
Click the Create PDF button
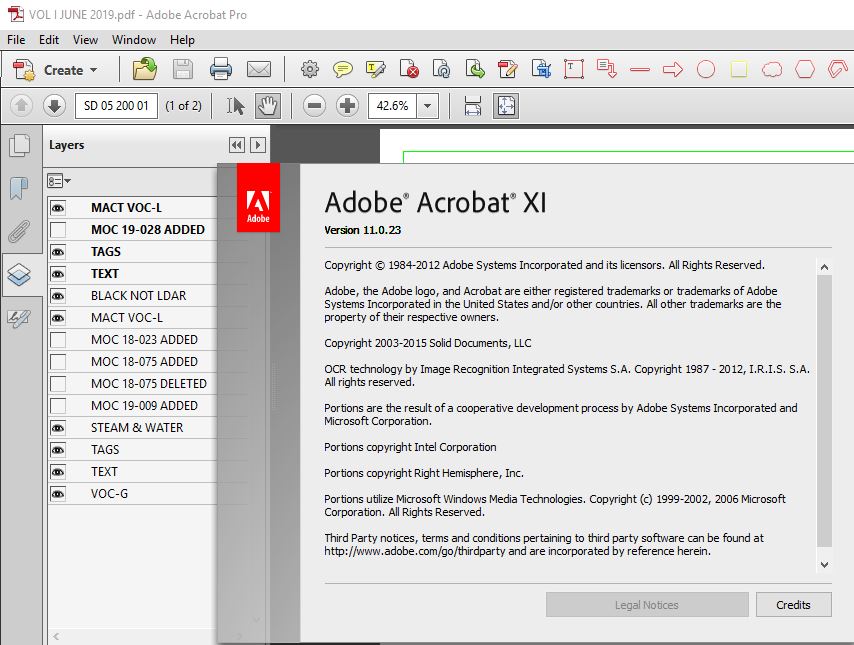pos(54,70)
